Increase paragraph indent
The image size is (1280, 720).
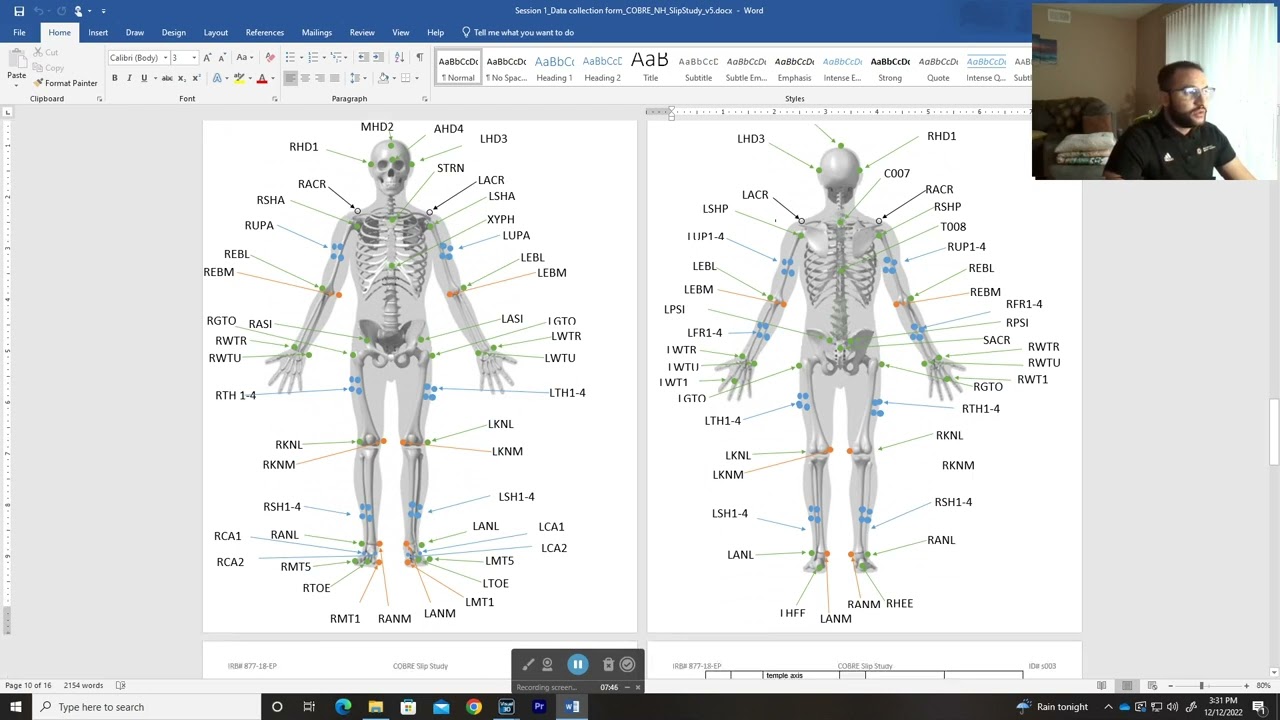378,58
